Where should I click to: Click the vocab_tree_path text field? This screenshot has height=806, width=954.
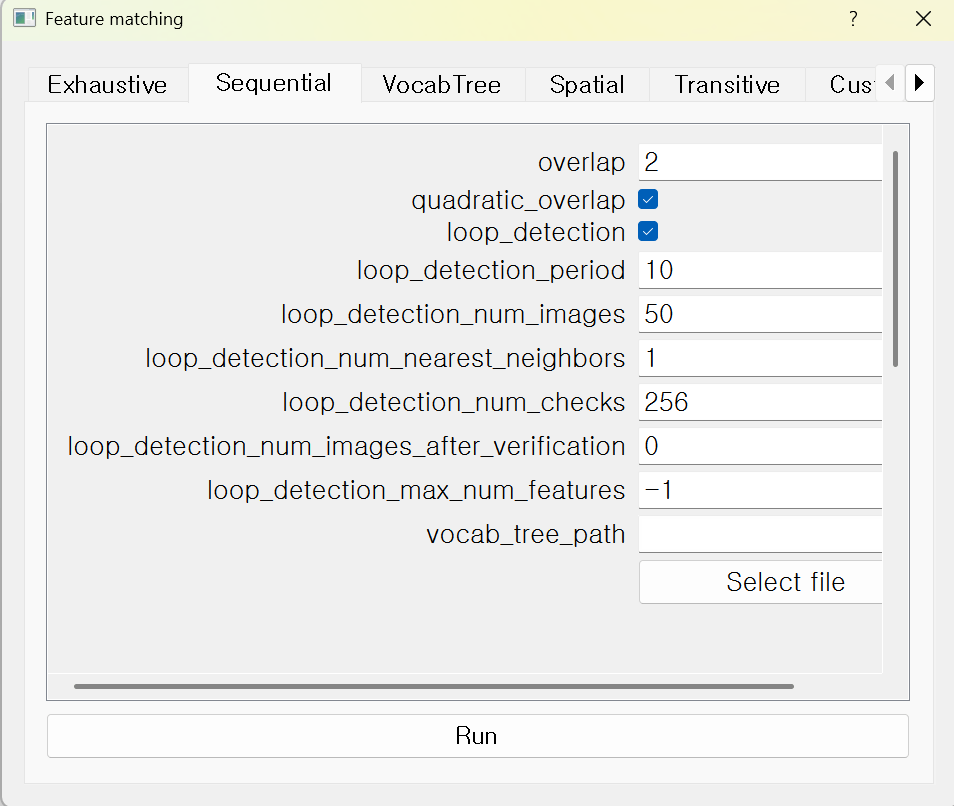760,534
